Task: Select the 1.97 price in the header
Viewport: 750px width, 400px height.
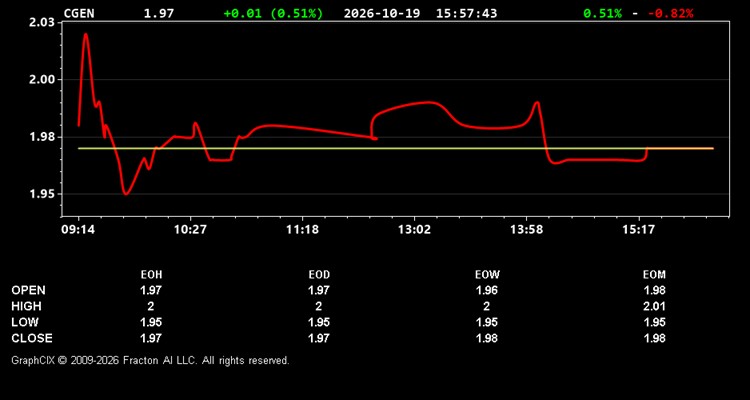Action: tap(159, 13)
